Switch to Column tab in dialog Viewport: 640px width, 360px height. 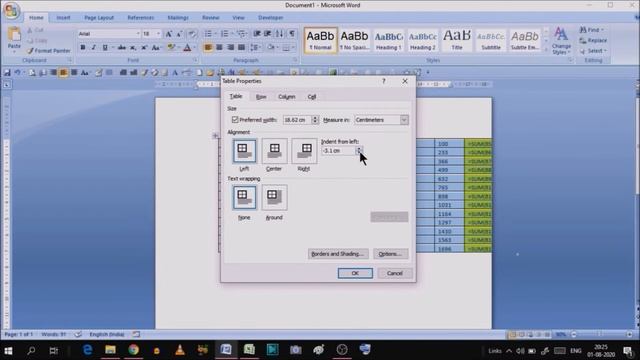click(x=287, y=97)
